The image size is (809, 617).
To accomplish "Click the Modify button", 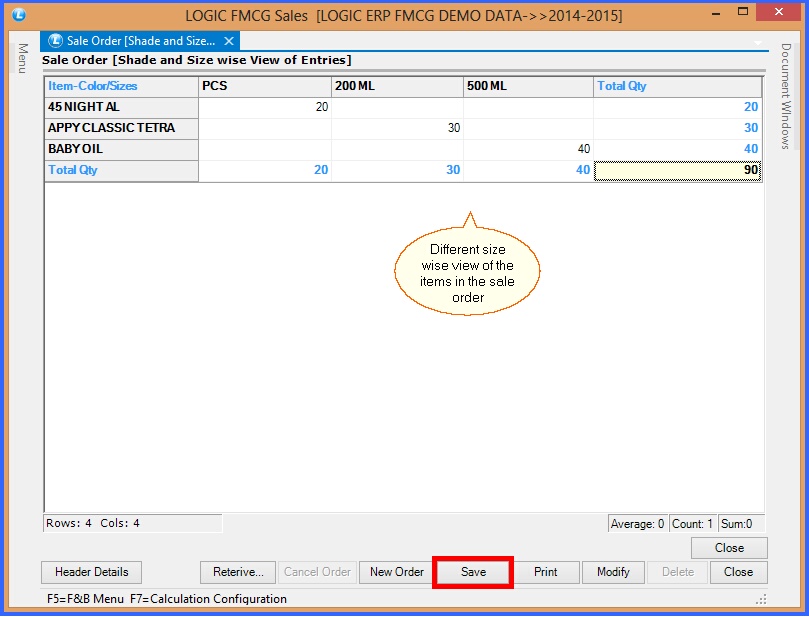I will click(613, 572).
